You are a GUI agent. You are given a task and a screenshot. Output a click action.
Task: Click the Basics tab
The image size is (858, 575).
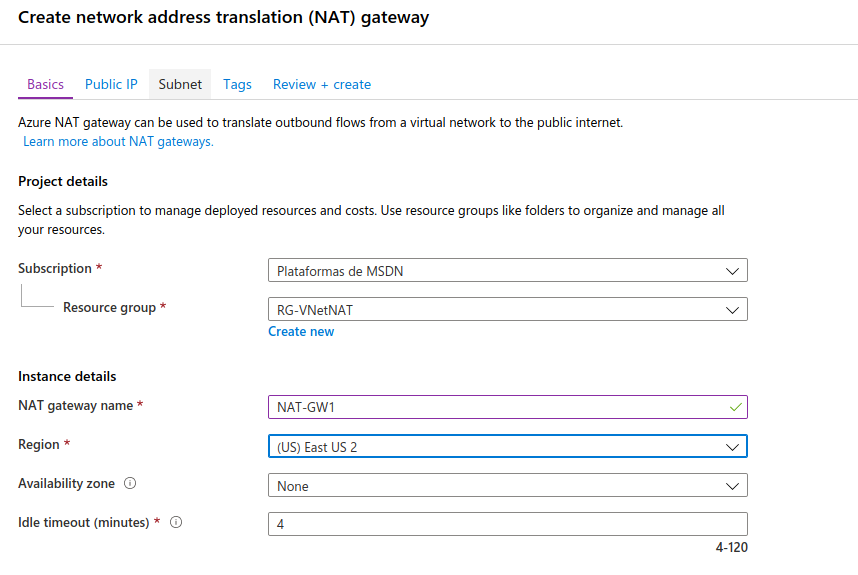[45, 85]
